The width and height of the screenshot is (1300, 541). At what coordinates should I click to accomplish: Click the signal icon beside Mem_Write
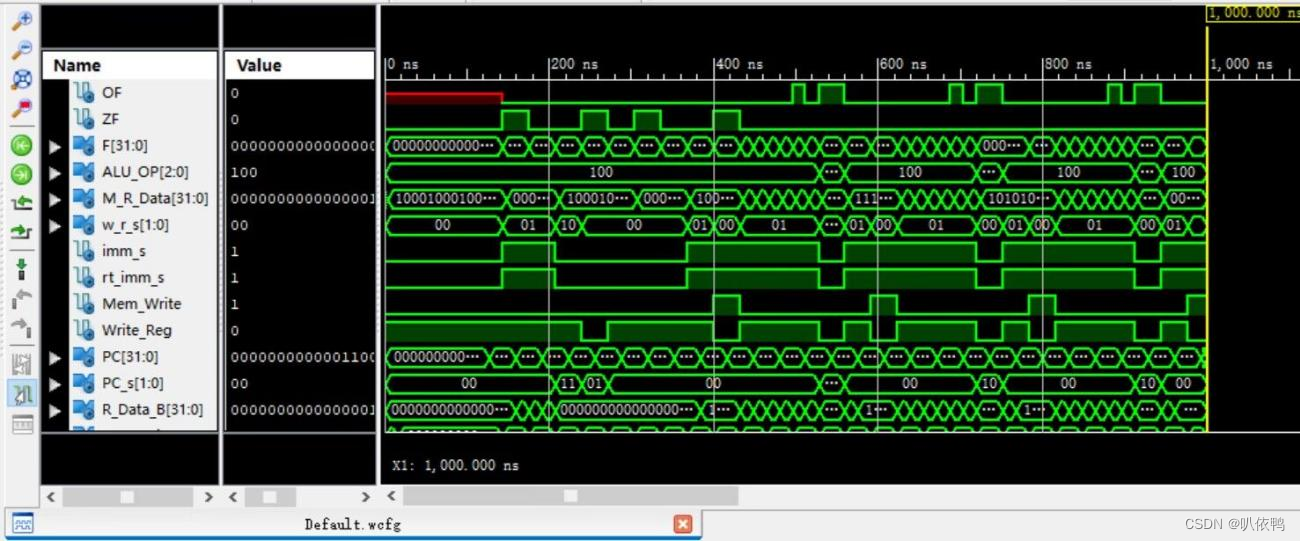85,303
